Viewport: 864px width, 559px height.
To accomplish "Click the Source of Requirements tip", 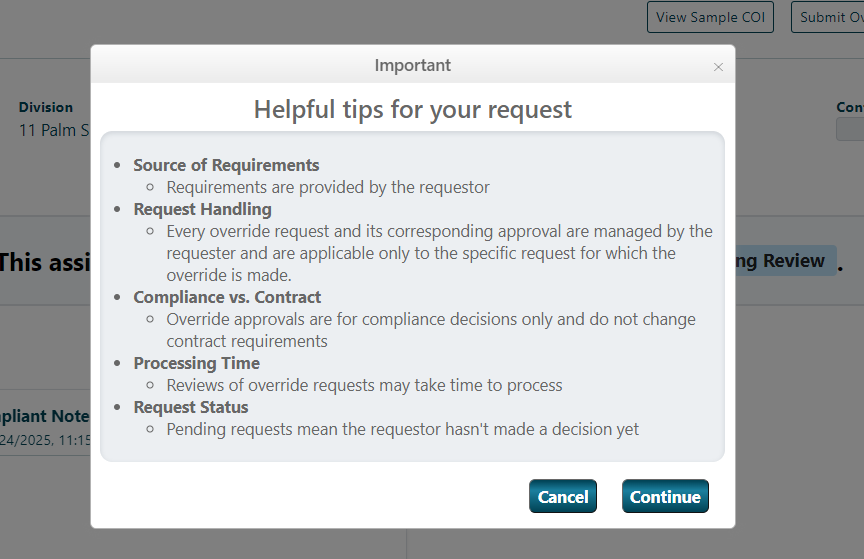I will [226, 165].
